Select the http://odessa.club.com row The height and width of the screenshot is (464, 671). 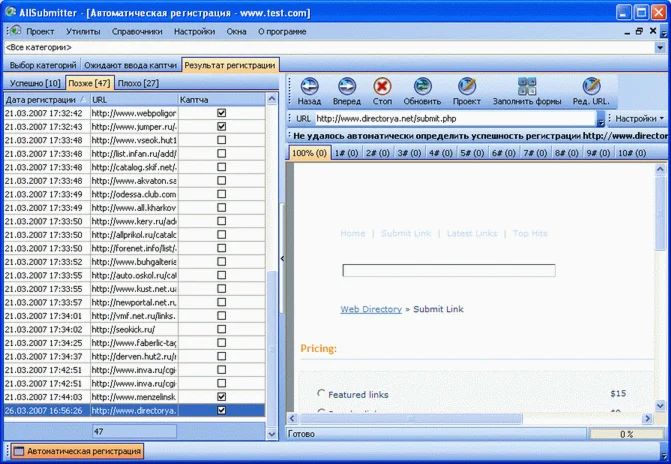(134, 194)
